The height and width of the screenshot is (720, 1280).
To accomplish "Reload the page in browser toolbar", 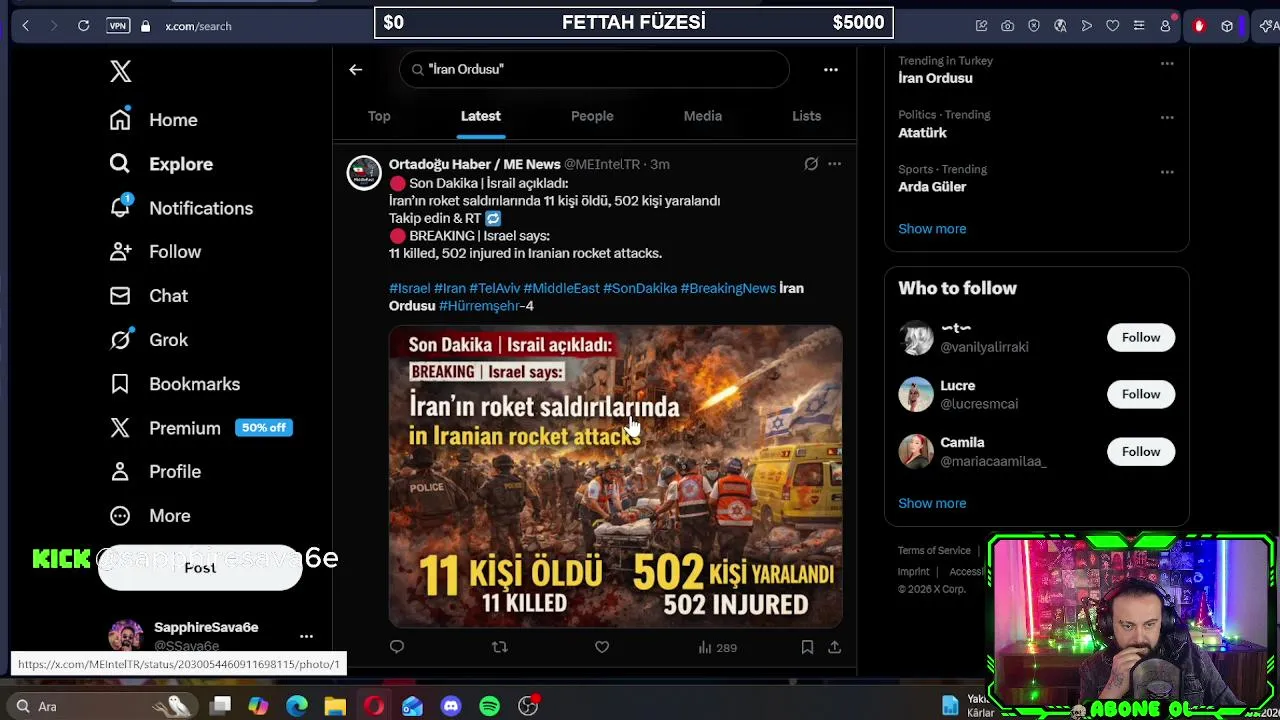I will 84,26.
